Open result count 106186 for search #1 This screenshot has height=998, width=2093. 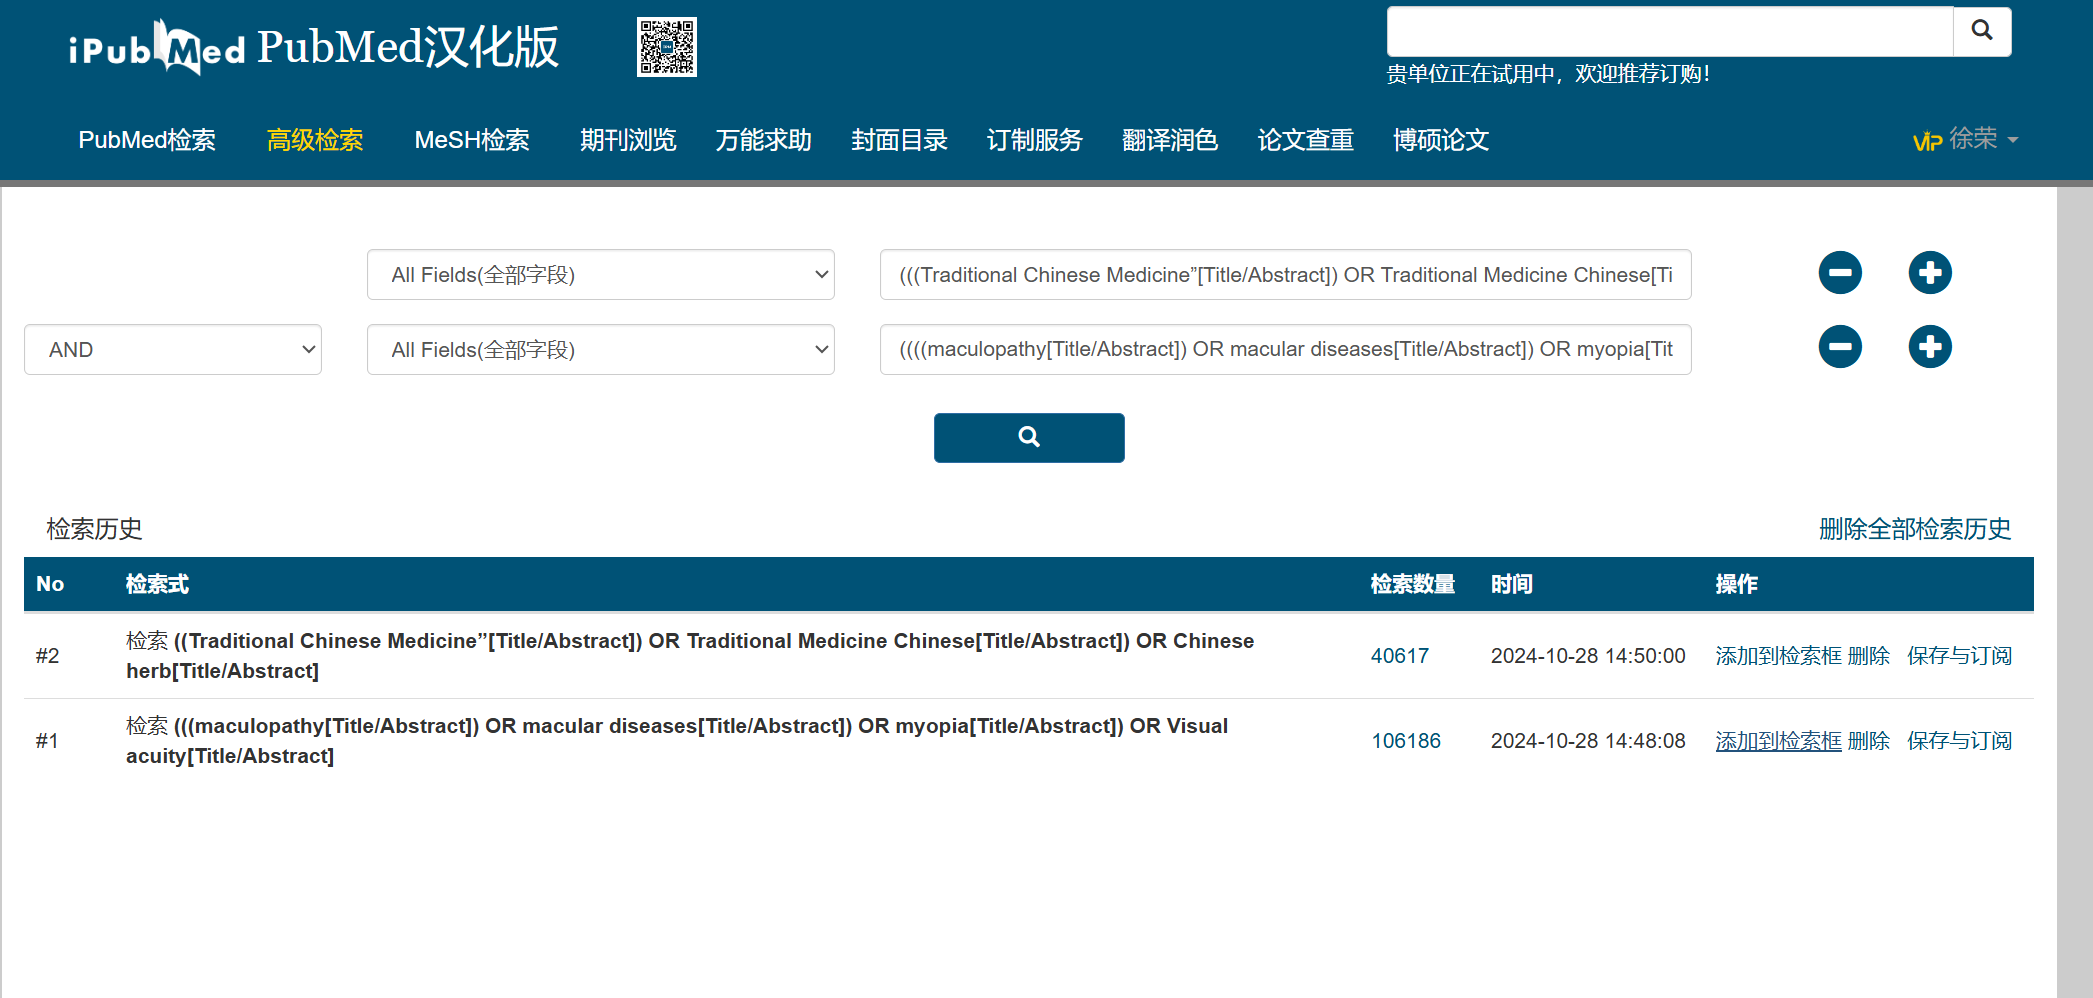coord(1405,741)
